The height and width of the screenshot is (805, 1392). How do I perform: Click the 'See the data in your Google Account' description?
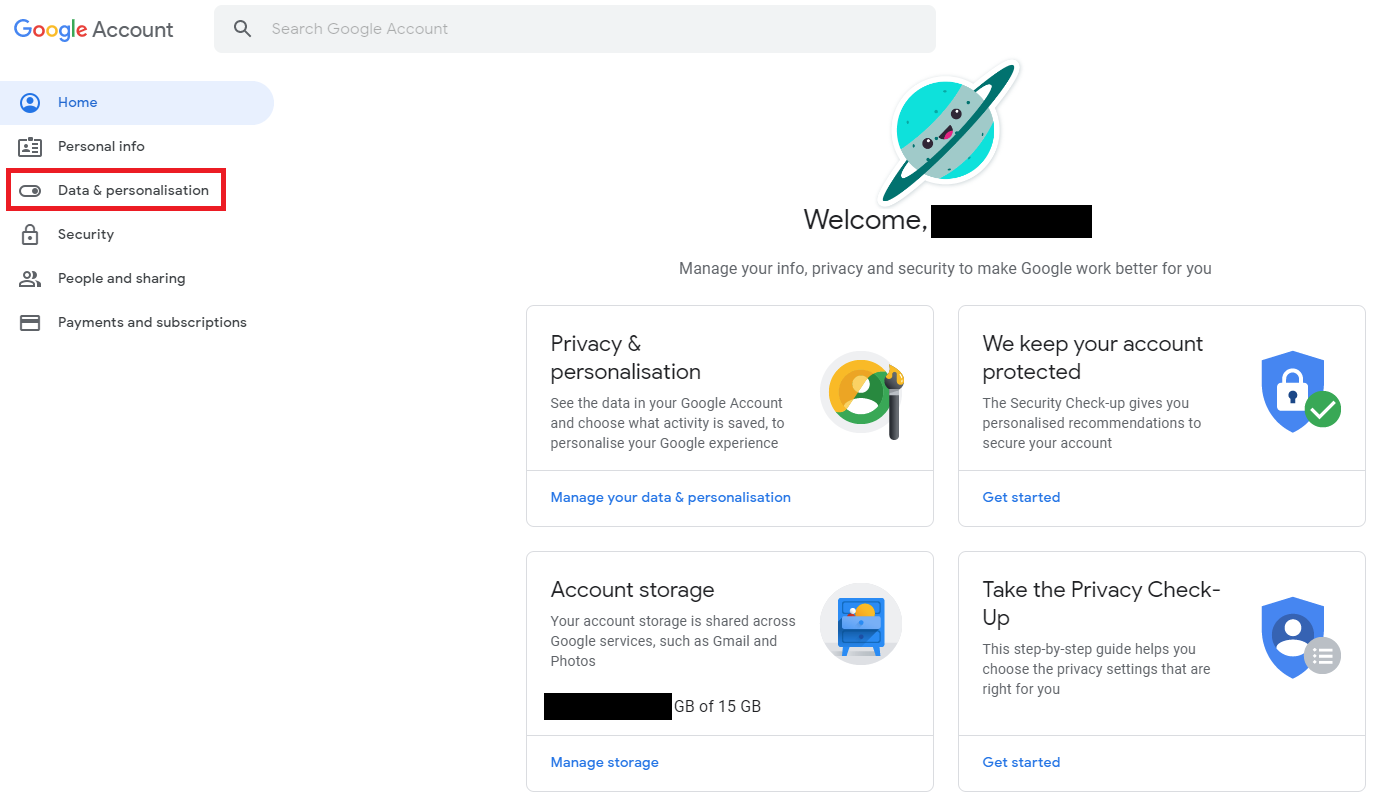coord(667,423)
